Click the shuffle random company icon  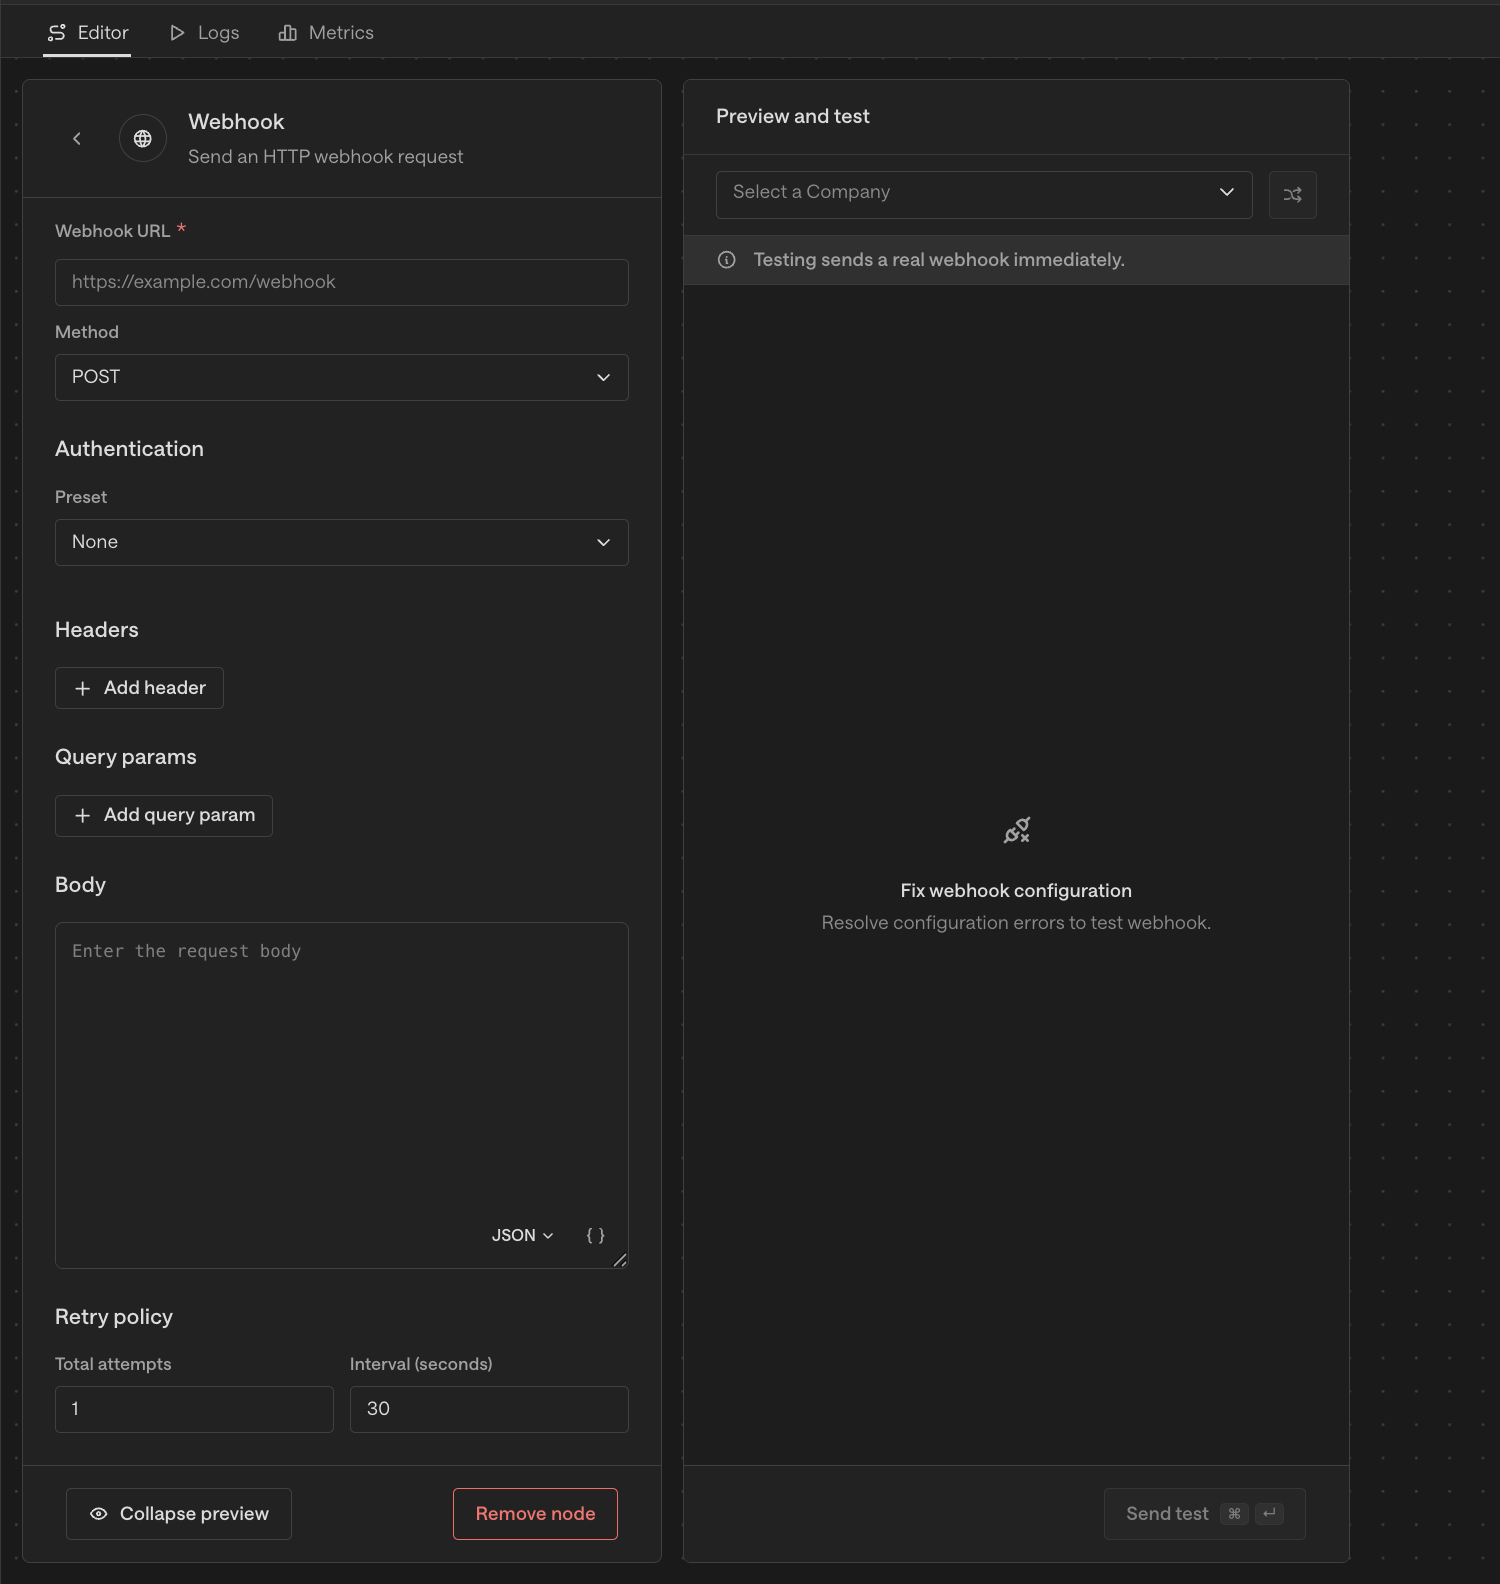click(1293, 195)
